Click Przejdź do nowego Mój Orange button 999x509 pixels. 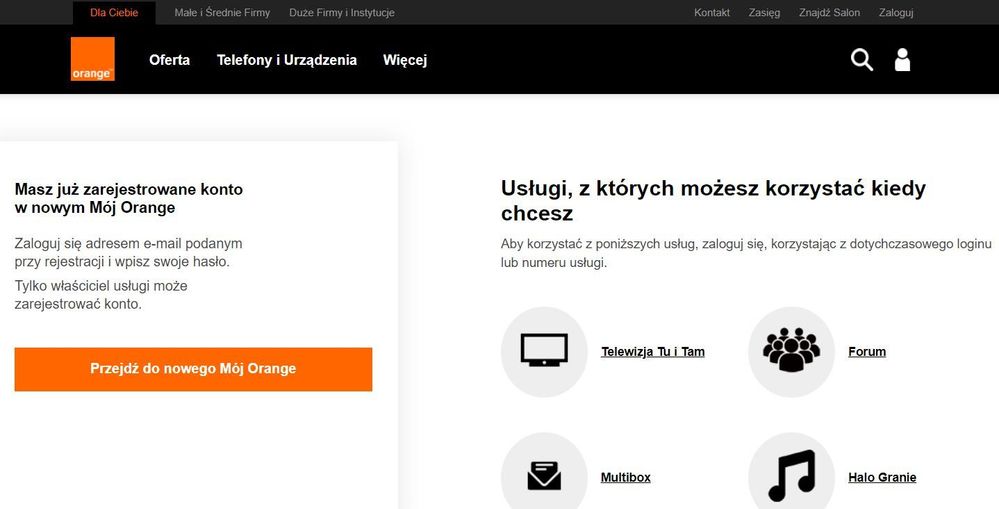click(x=193, y=369)
